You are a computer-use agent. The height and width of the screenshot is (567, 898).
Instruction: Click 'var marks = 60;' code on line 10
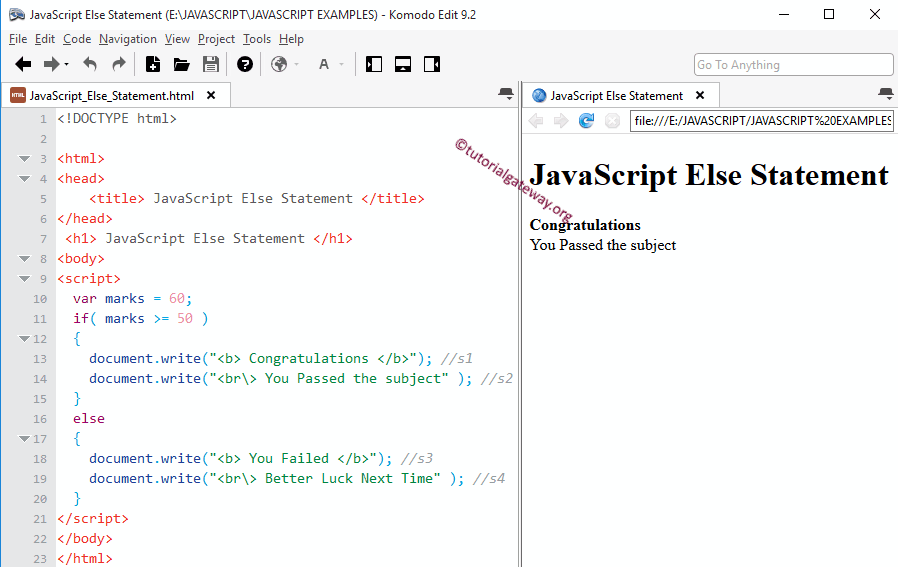pos(132,298)
